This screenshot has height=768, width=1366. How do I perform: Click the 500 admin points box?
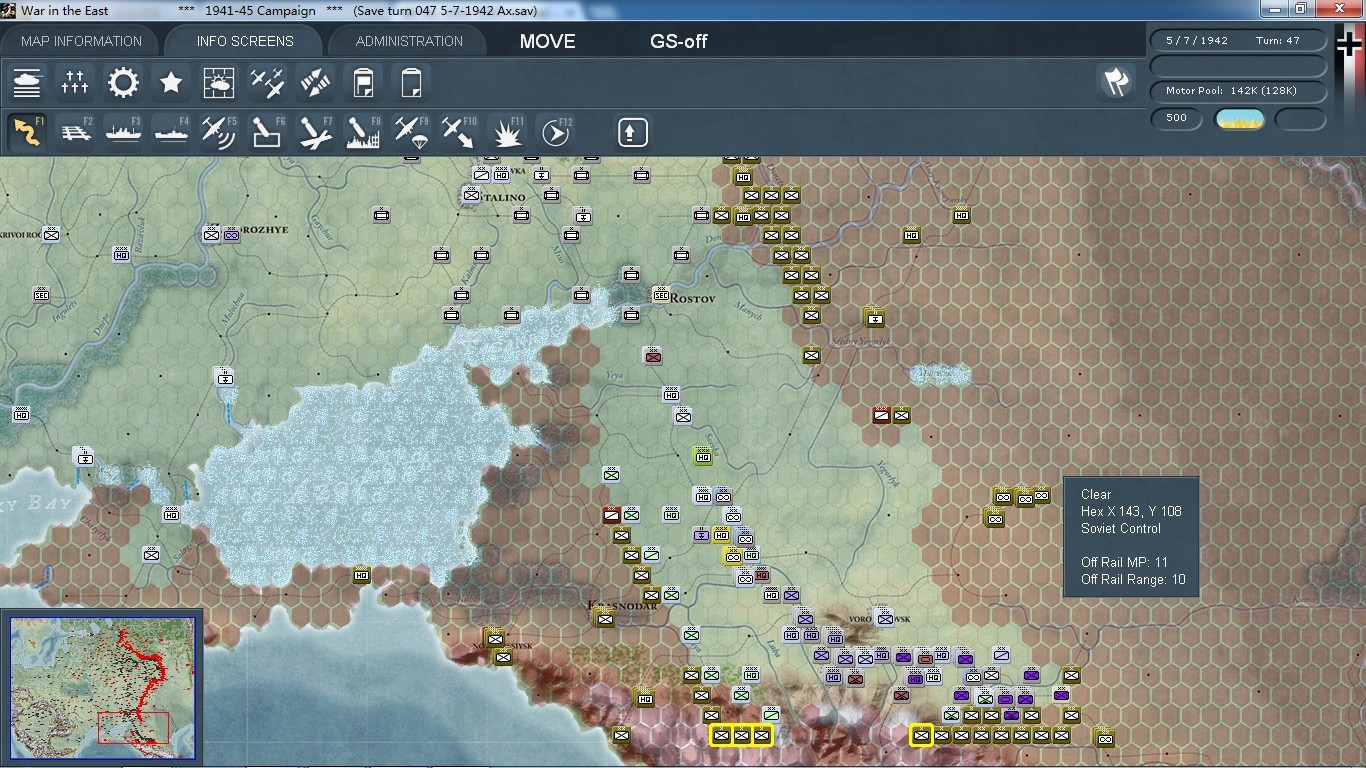[1177, 118]
